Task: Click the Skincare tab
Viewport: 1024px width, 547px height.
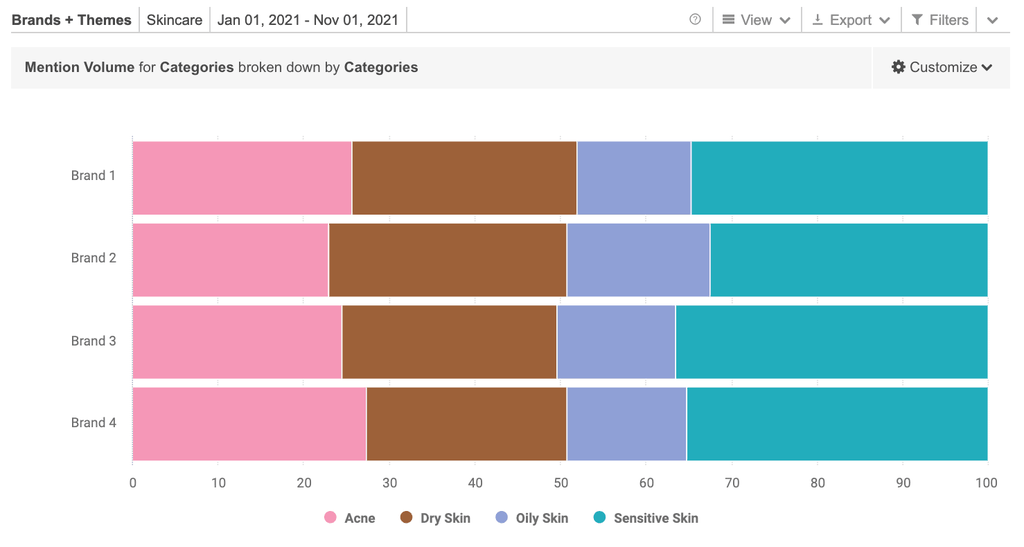Action: pos(174,20)
